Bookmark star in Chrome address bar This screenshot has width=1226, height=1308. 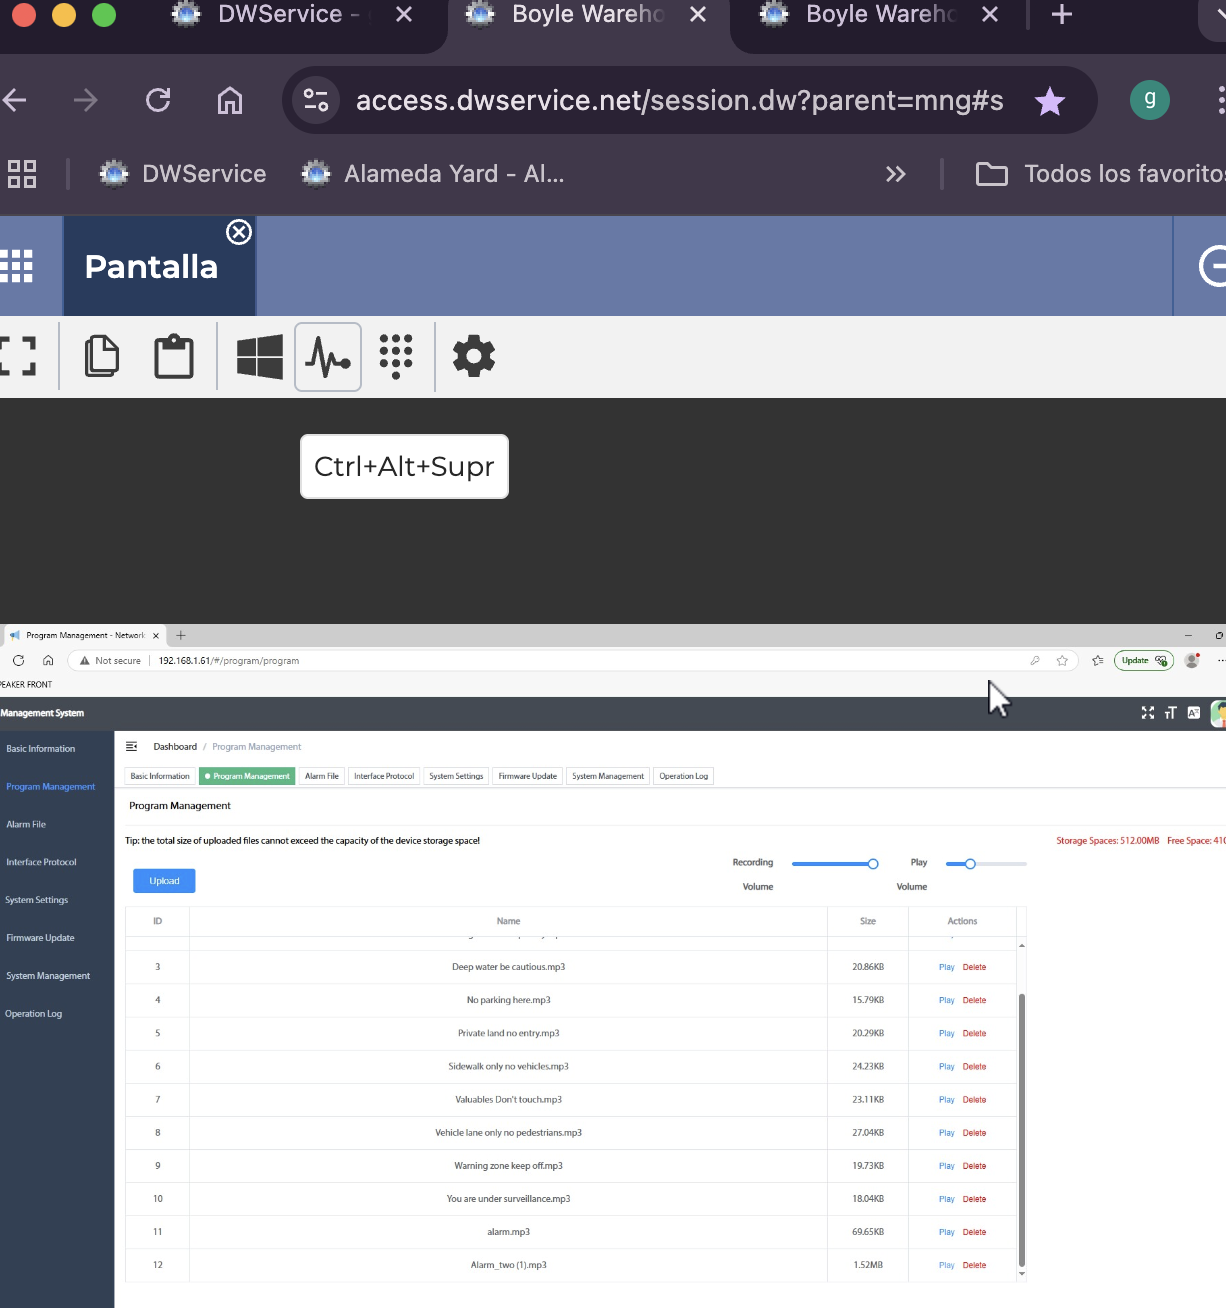pyautogui.click(x=1050, y=101)
